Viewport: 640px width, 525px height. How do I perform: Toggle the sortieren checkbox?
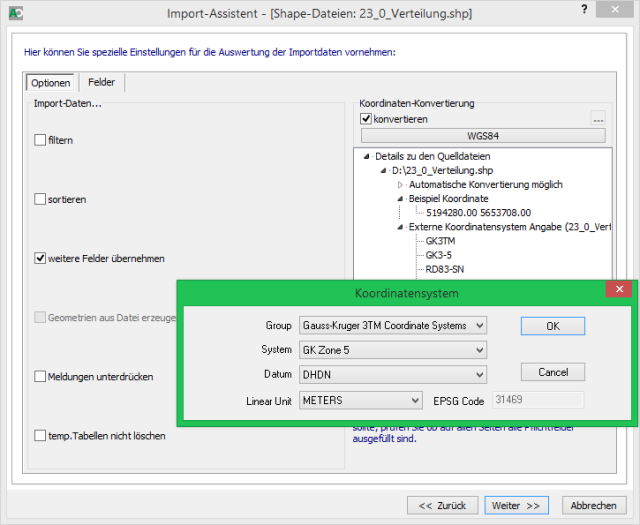(40, 199)
